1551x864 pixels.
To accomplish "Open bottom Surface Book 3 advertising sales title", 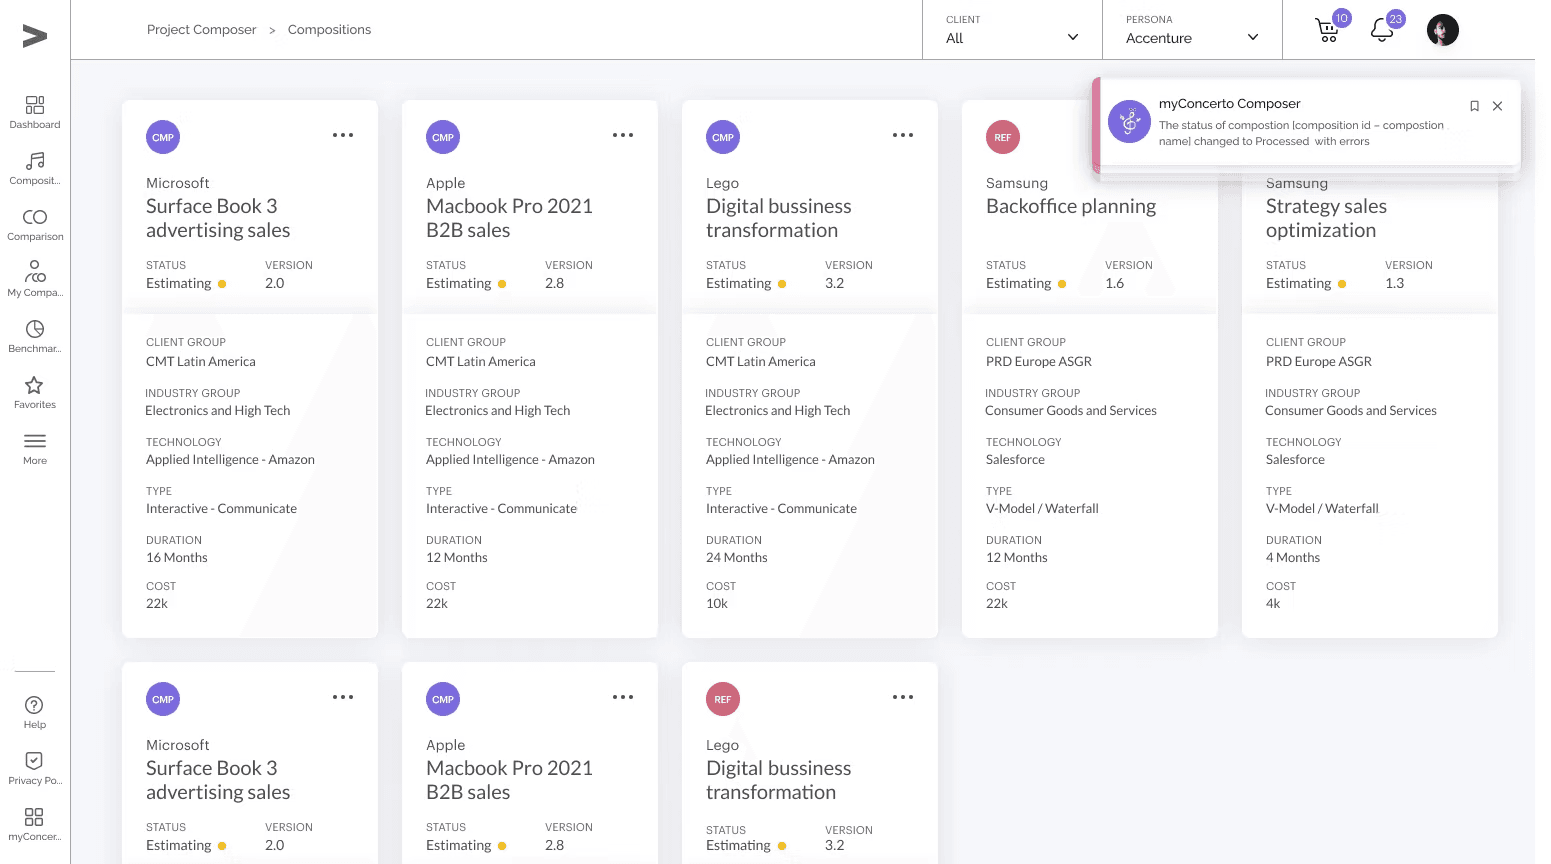I will [x=218, y=780].
